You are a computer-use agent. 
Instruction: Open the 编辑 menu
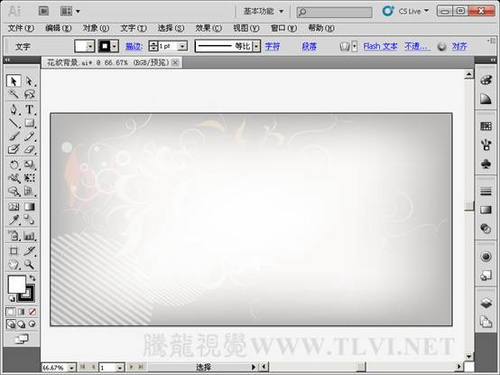coord(58,28)
